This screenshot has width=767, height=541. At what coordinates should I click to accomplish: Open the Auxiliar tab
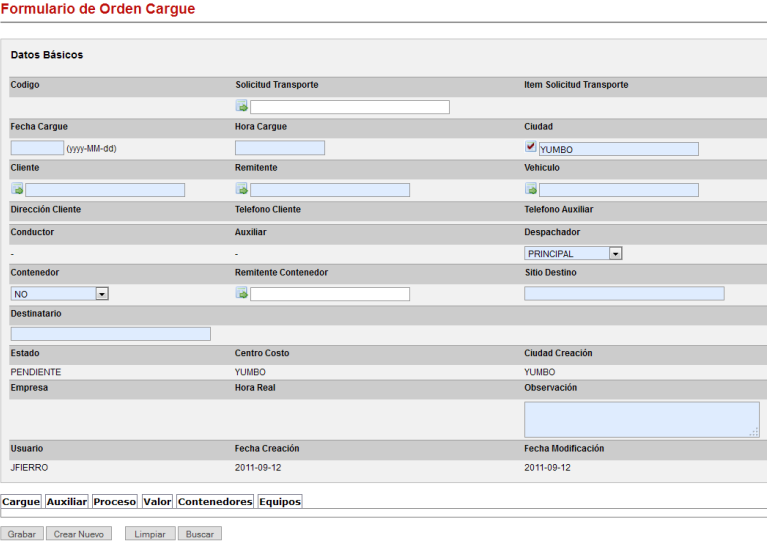click(67, 502)
